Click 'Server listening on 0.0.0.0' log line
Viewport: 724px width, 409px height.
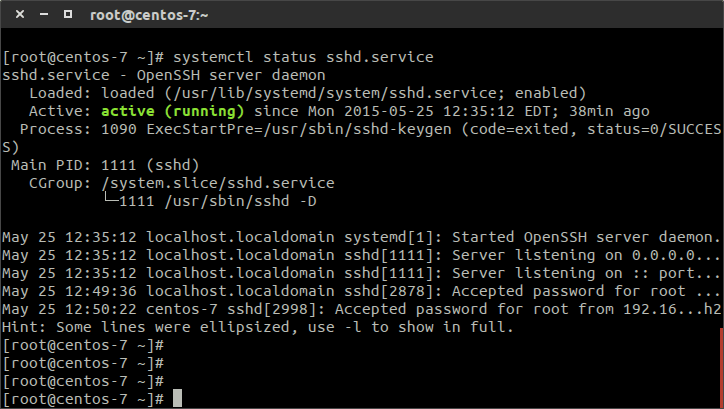click(361, 255)
